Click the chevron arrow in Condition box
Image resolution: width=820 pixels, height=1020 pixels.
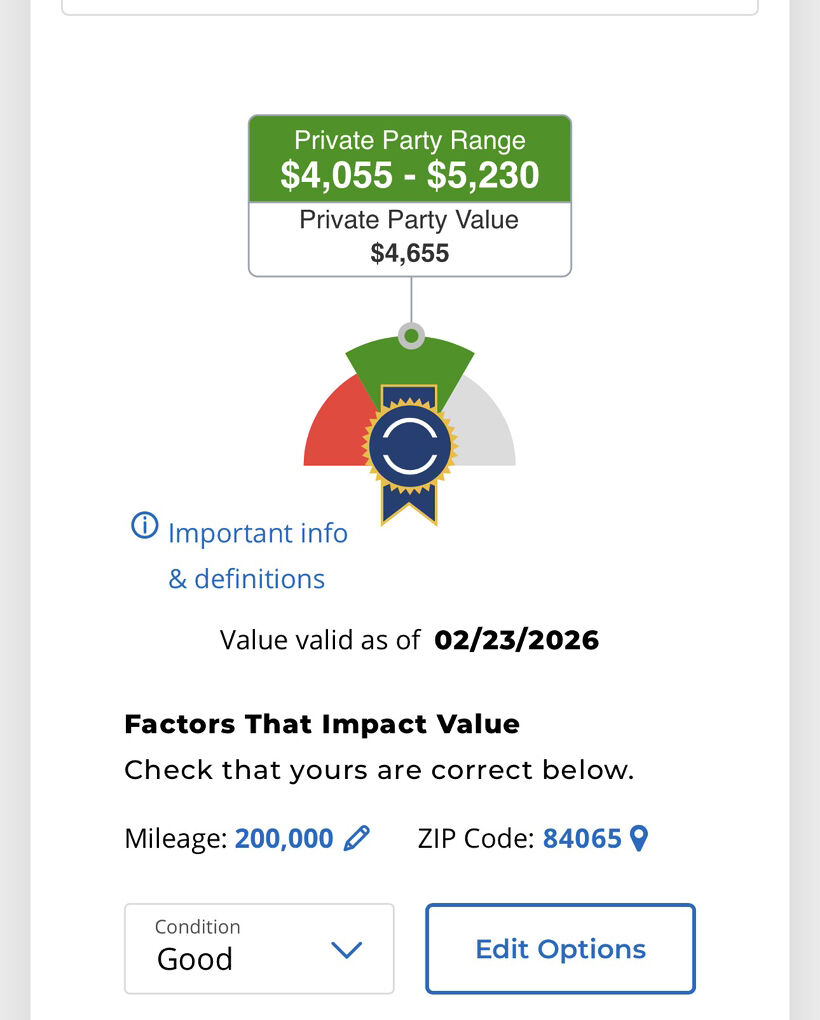click(346, 950)
